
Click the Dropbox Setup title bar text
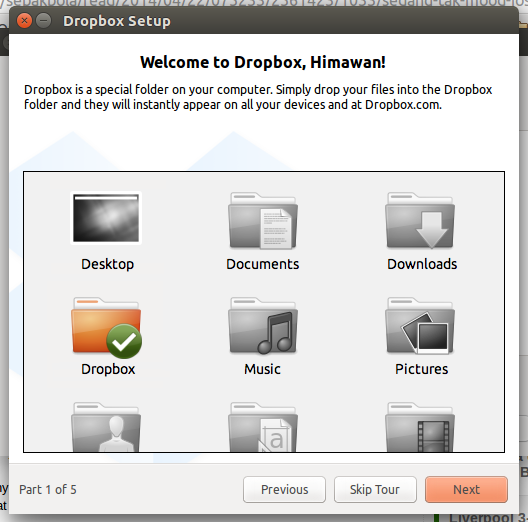[117, 21]
